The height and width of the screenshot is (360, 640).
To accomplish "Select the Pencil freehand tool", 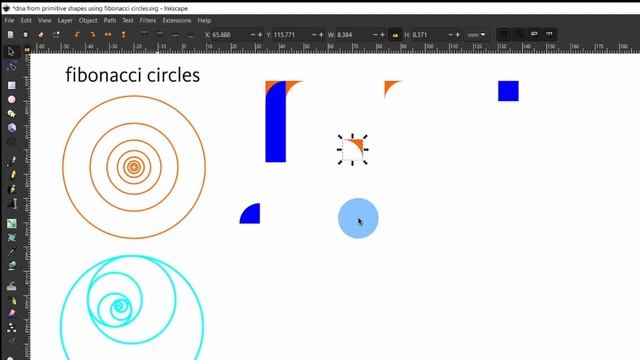I will click(11, 175).
